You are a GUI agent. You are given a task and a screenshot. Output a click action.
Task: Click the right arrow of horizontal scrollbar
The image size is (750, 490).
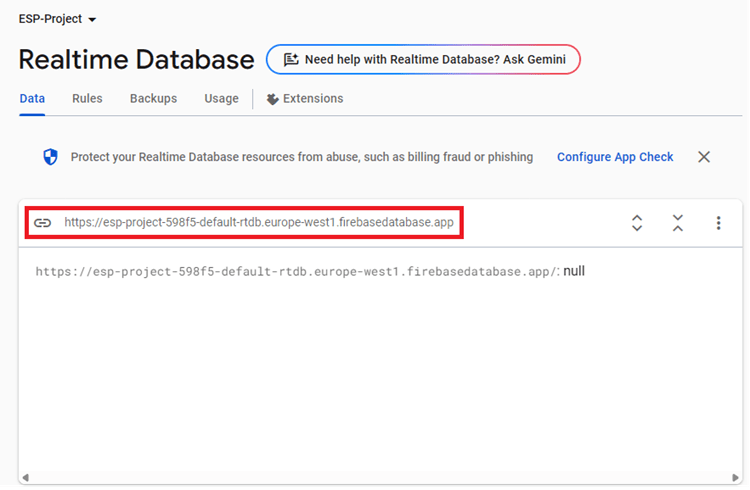[x=735, y=478]
